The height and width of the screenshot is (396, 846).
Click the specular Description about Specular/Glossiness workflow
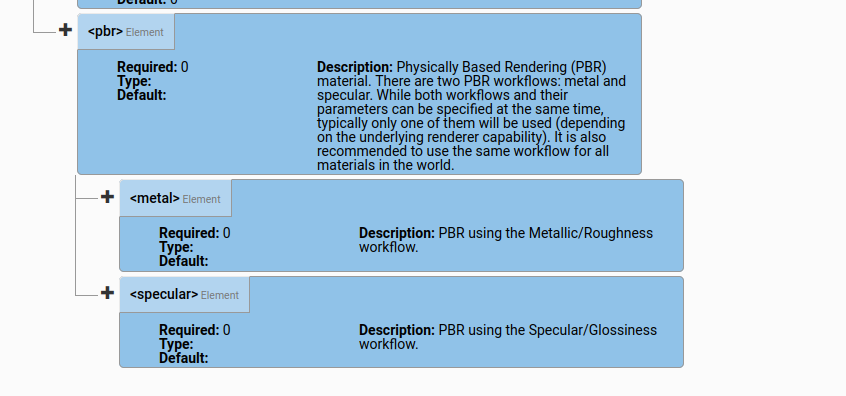coord(508,337)
